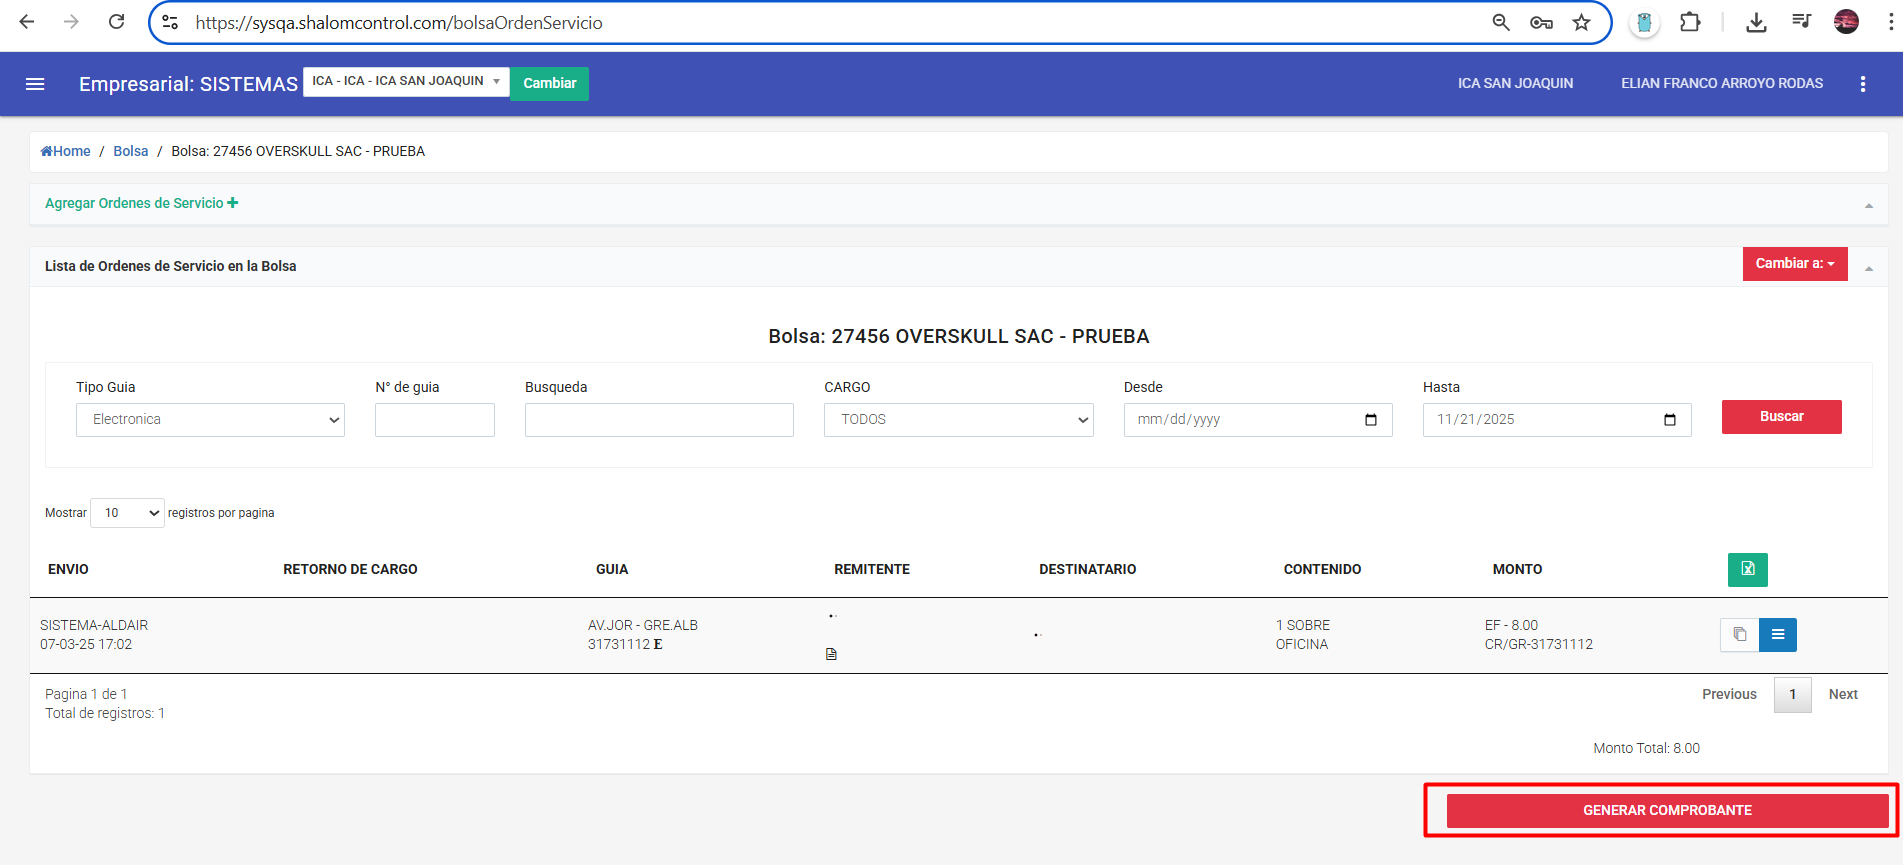Open the three-dot user options menu

[1862, 84]
